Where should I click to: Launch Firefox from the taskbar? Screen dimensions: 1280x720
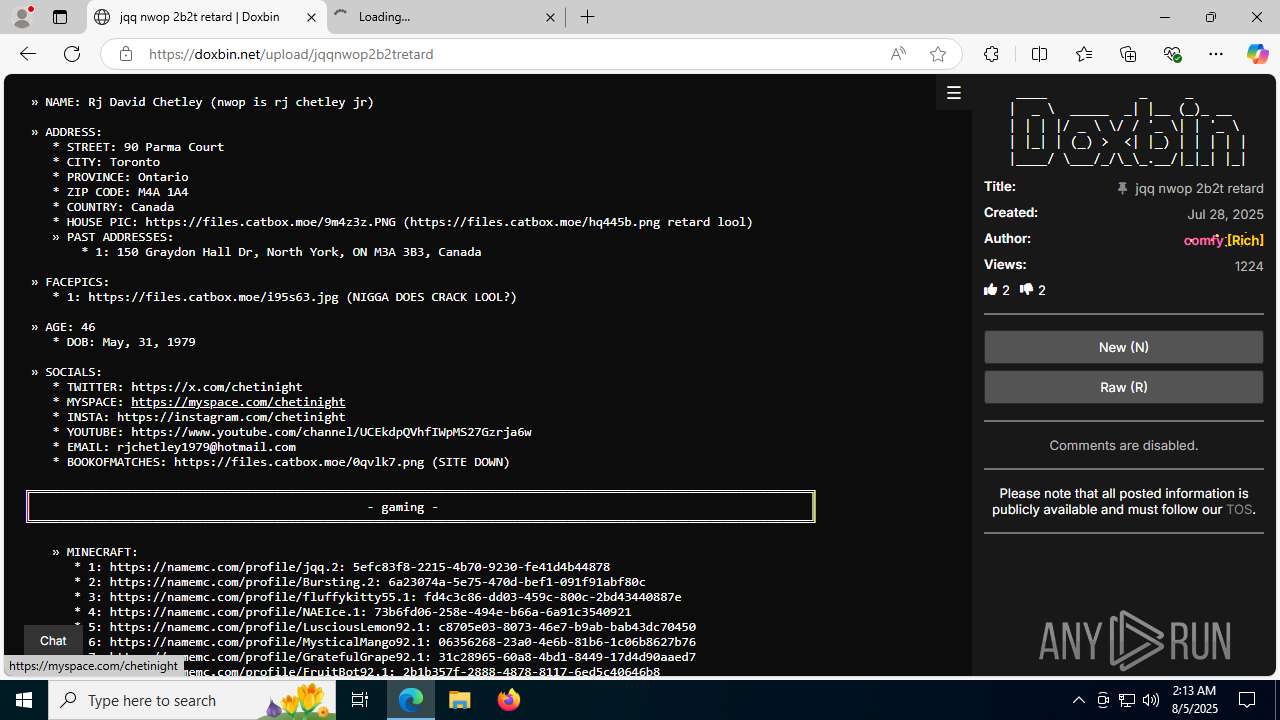point(508,700)
